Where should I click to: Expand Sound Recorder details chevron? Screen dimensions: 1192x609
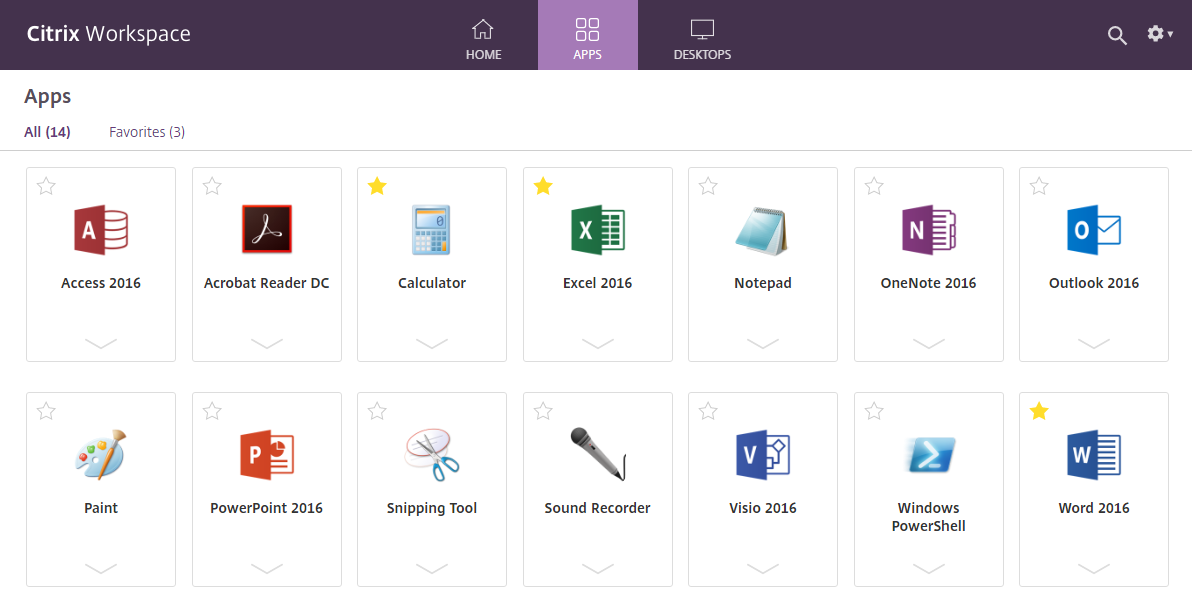(x=598, y=569)
